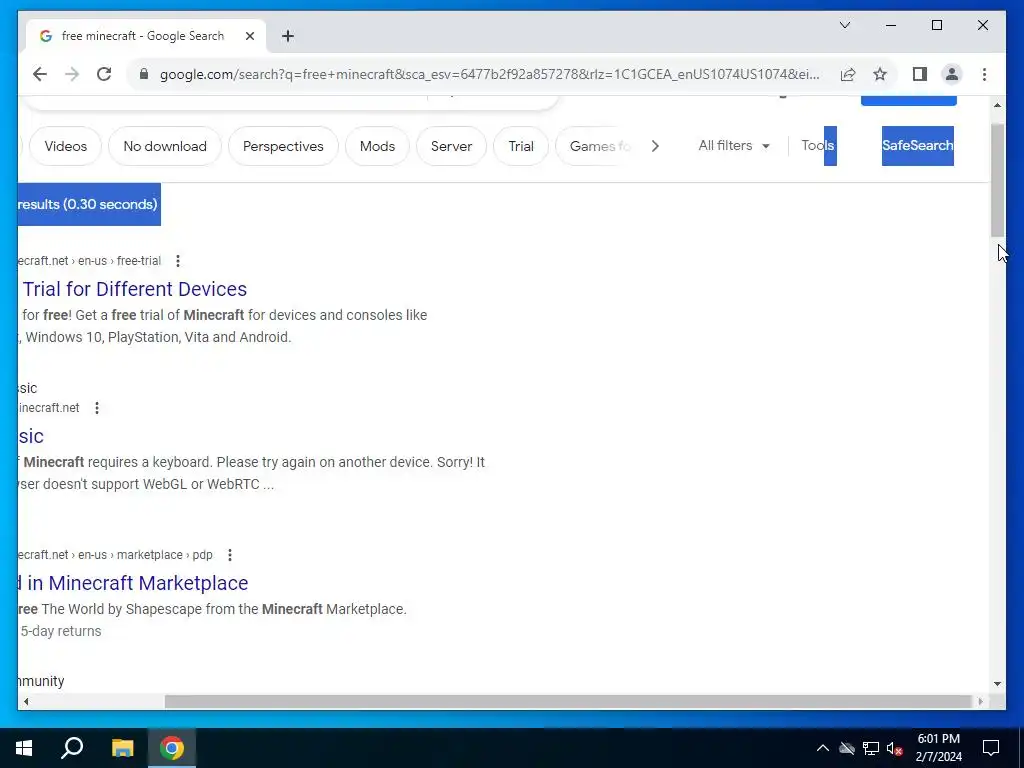The width and height of the screenshot is (1024, 768).
Task: Open the Windows notification center
Action: (x=991, y=748)
